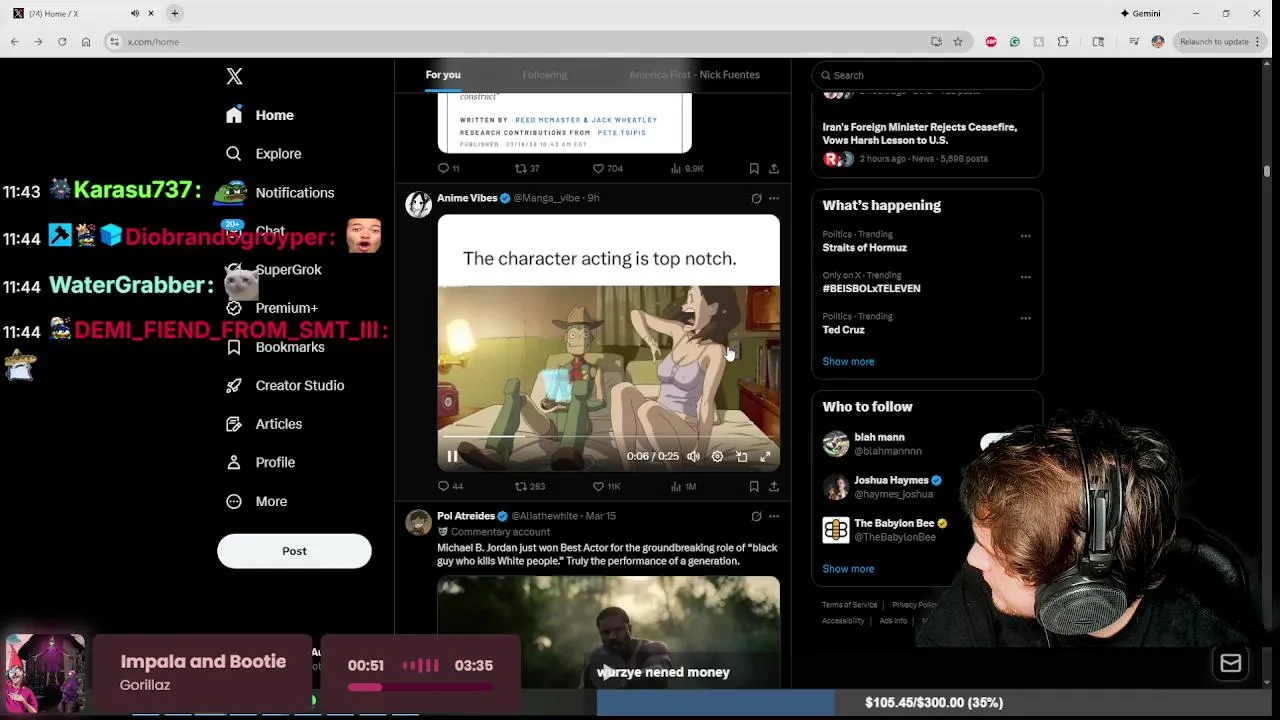The image size is (1280, 720).
Task: Open Terms of Service link
Action: pyautogui.click(x=849, y=605)
